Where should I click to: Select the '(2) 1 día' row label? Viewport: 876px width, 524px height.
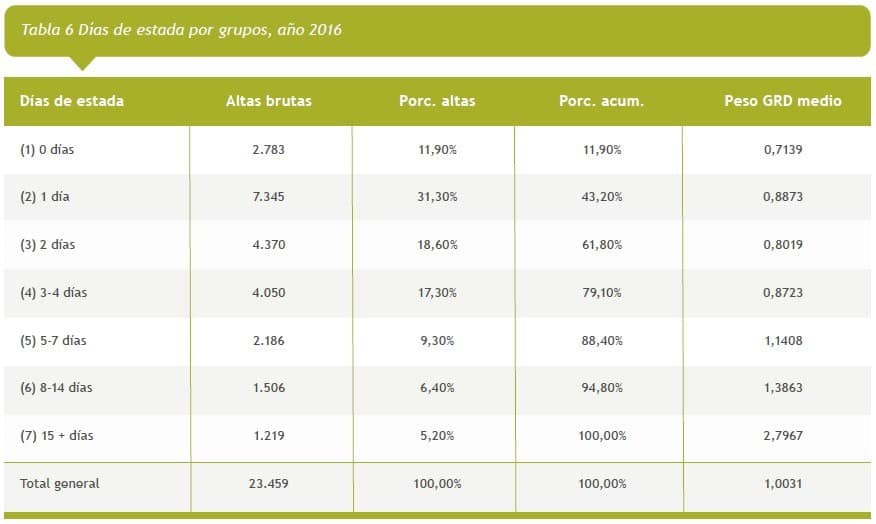pos(45,197)
